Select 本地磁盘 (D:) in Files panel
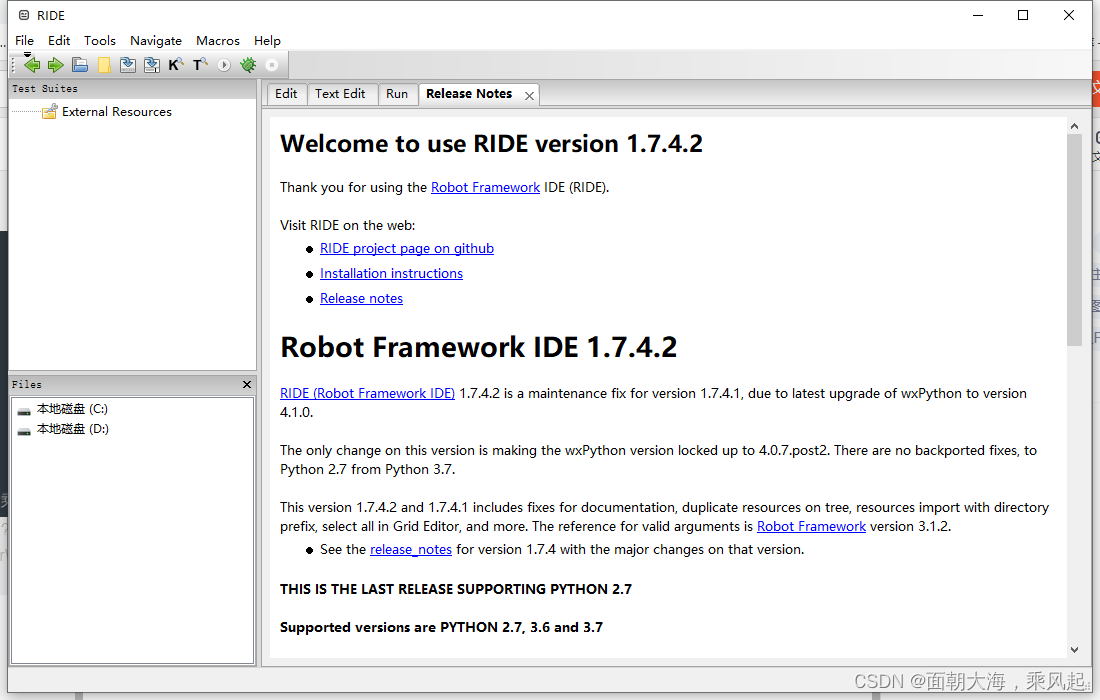Screen dimensions: 1100x700 73,429
